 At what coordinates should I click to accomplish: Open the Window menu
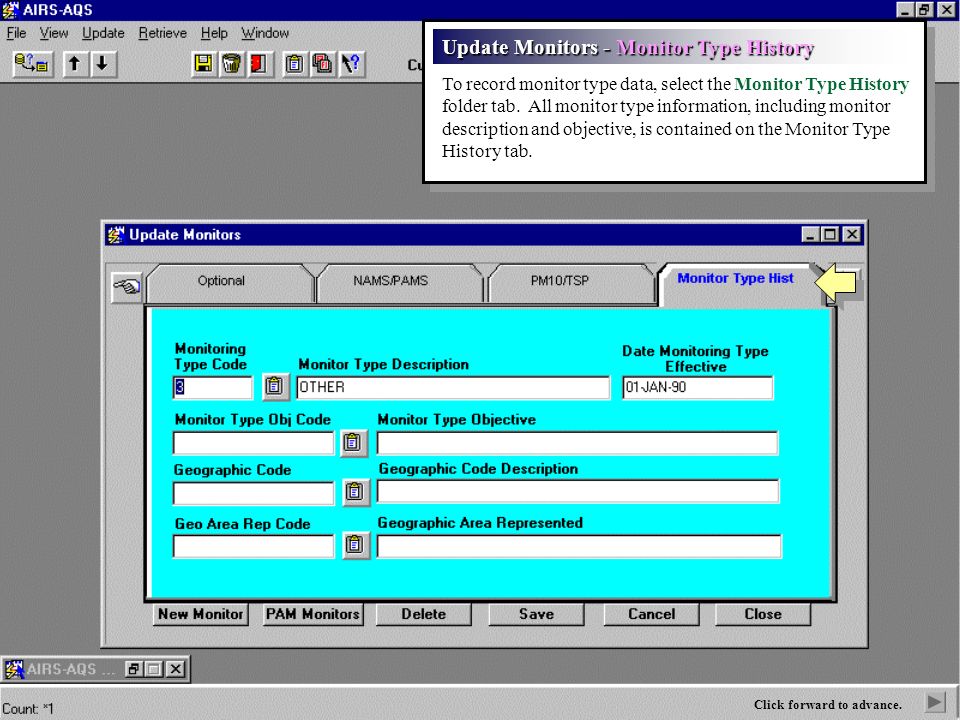[x=264, y=33]
